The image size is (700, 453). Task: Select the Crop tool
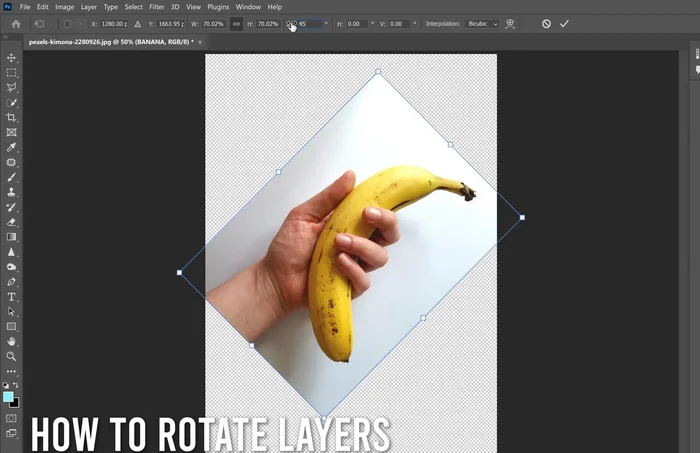[x=12, y=118]
